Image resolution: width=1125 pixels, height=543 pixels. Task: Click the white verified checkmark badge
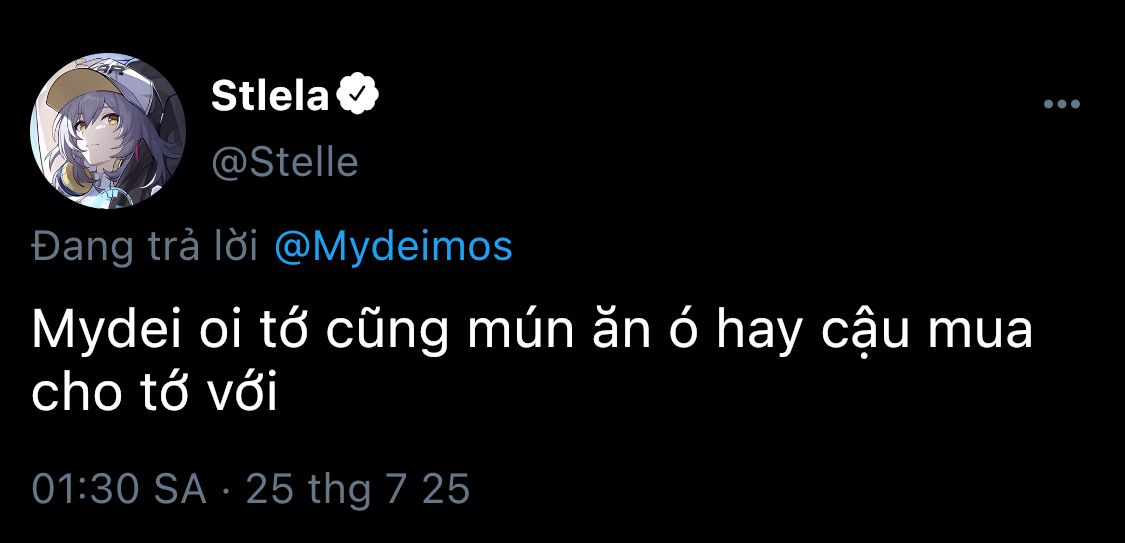click(357, 96)
